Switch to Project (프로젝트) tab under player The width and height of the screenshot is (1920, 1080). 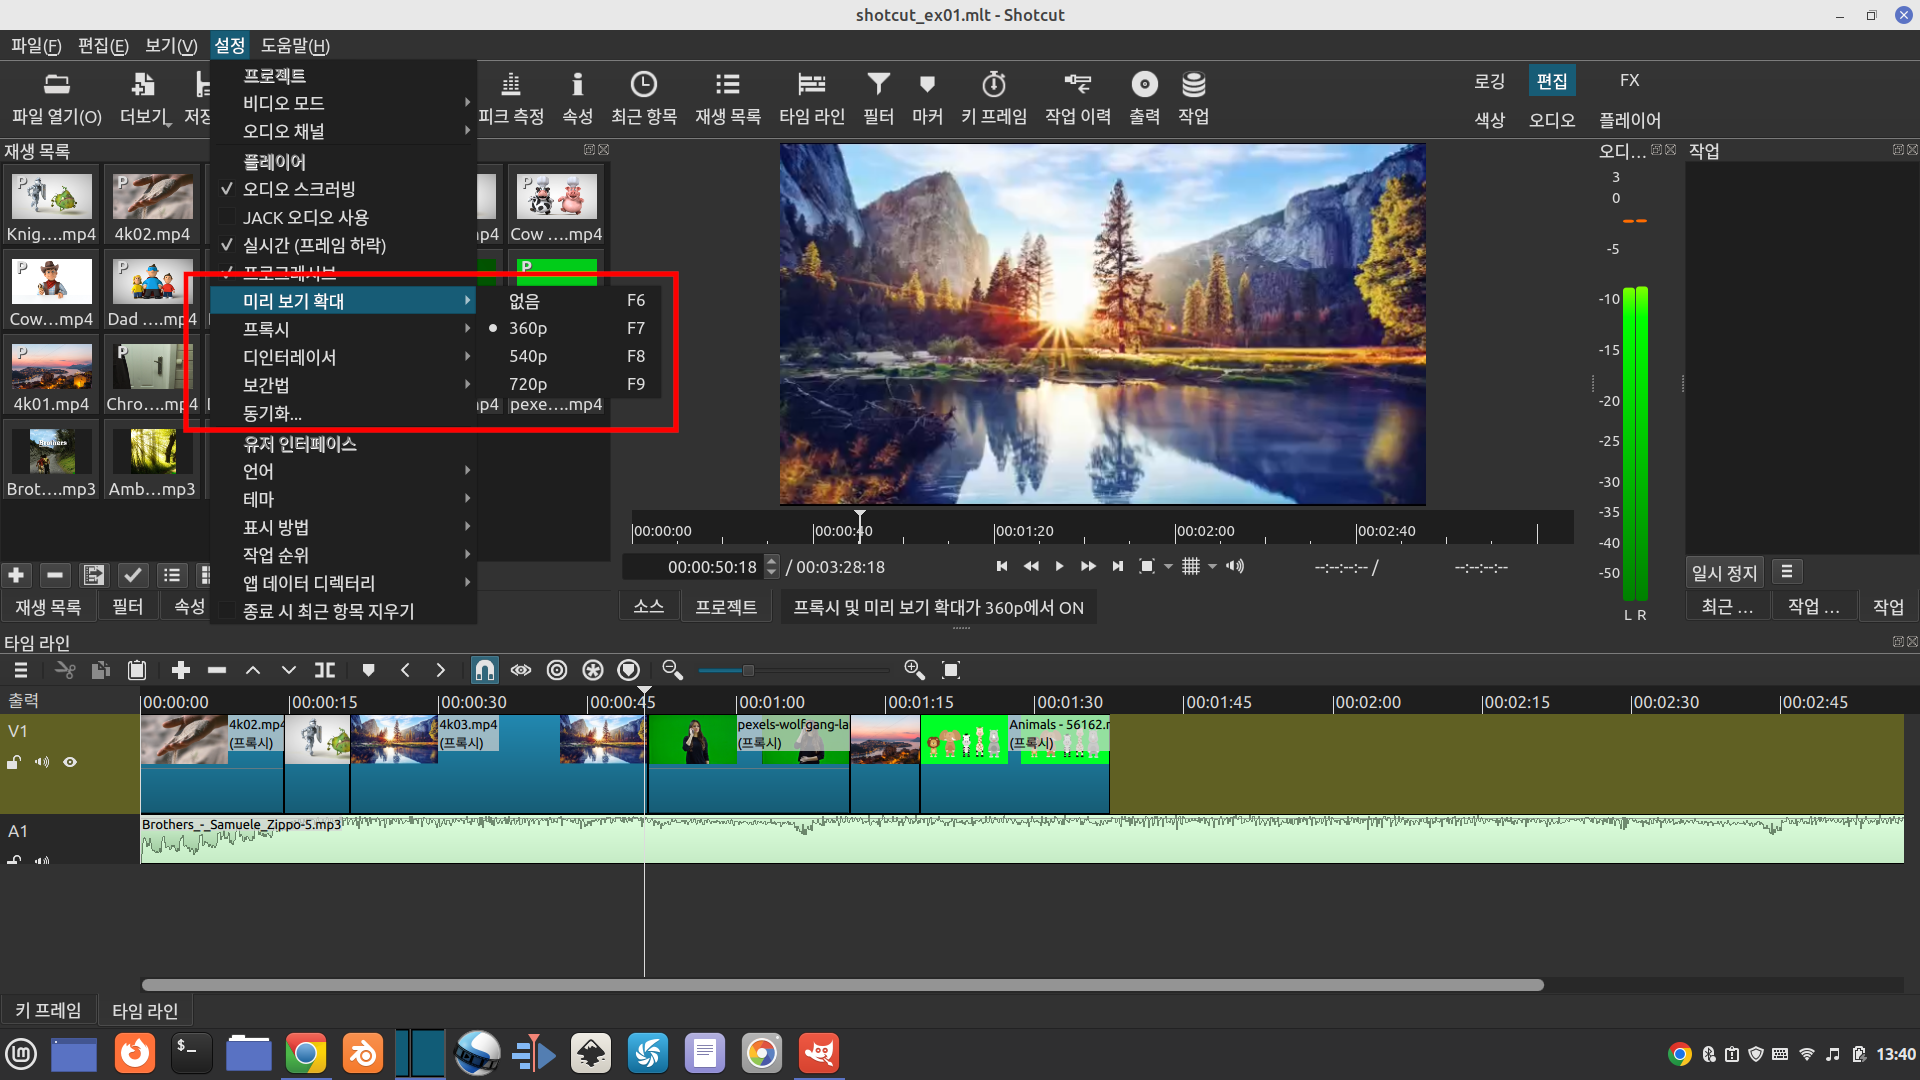[x=726, y=607]
